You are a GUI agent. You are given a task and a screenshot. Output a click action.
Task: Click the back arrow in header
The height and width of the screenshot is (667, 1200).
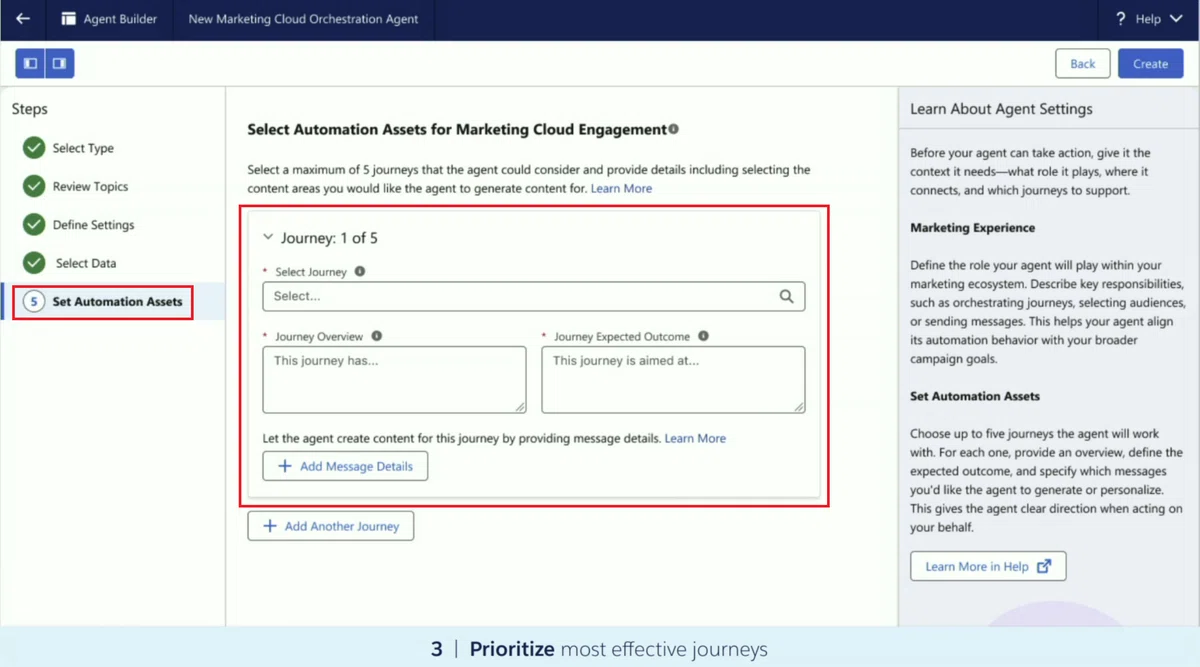[x=23, y=19]
